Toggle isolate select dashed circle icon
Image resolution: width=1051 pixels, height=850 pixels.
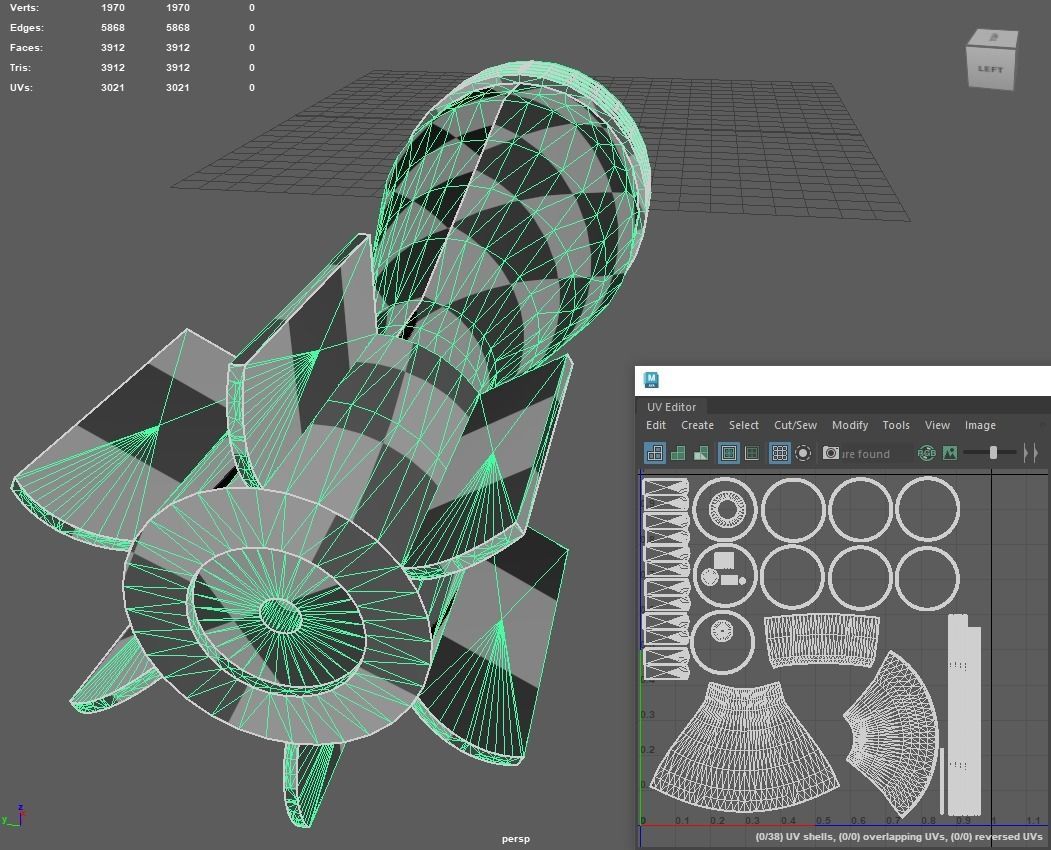[x=803, y=453]
